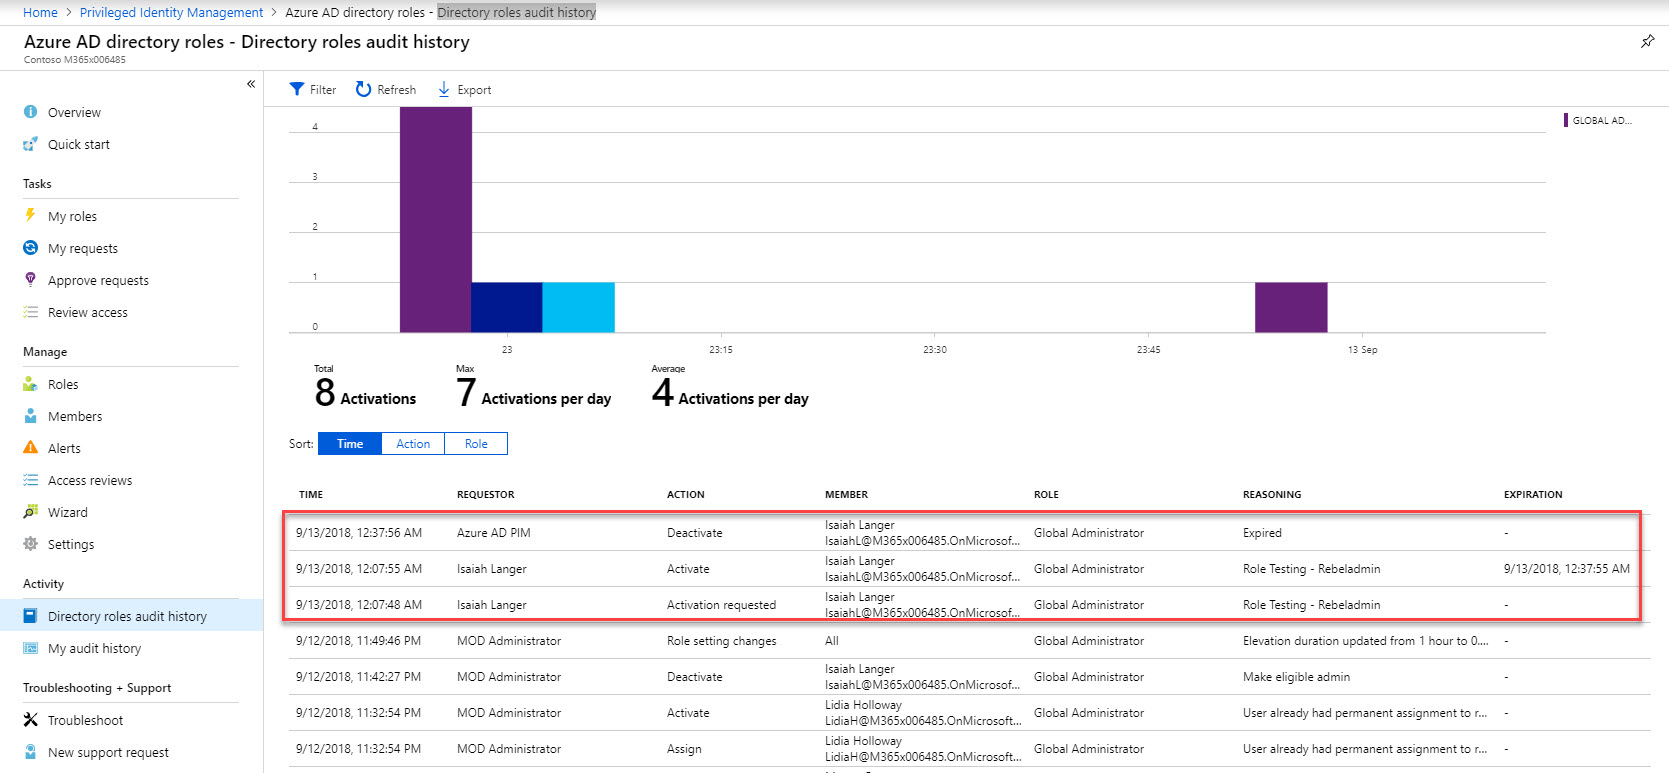1669x773 pixels.
Task: Open My audit history
Action: pyautogui.click(x=94, y=648)
